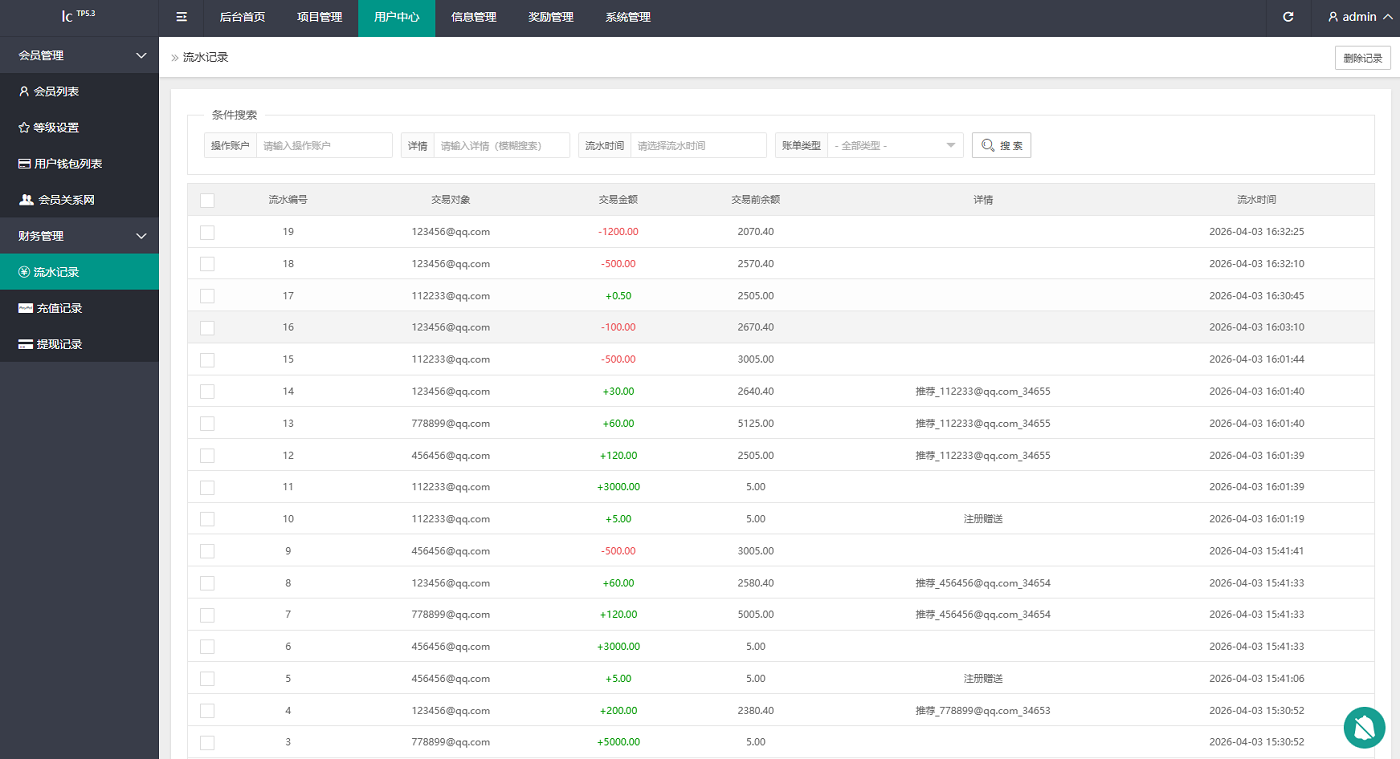Collapse the 会员管理 sidebar section
This screenshot has height=759, width=1400.
coord(141,56)
